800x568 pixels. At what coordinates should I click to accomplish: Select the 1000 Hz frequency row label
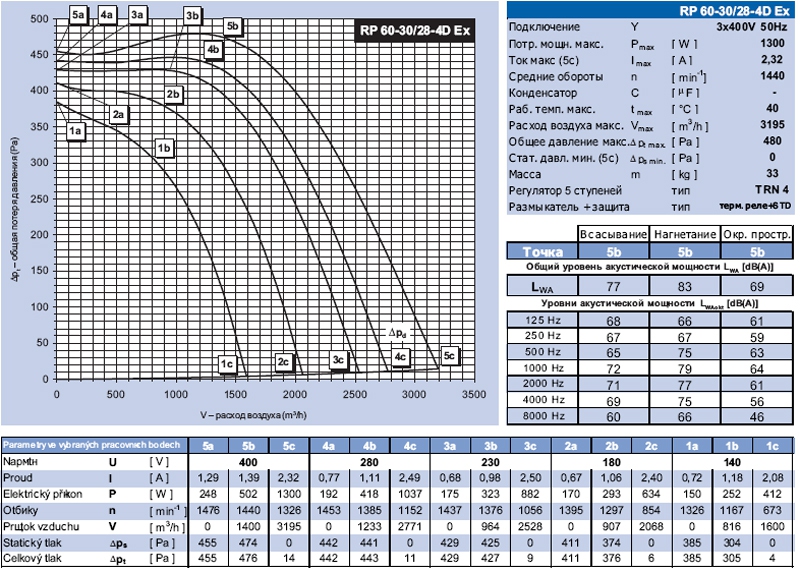[543, 367]
